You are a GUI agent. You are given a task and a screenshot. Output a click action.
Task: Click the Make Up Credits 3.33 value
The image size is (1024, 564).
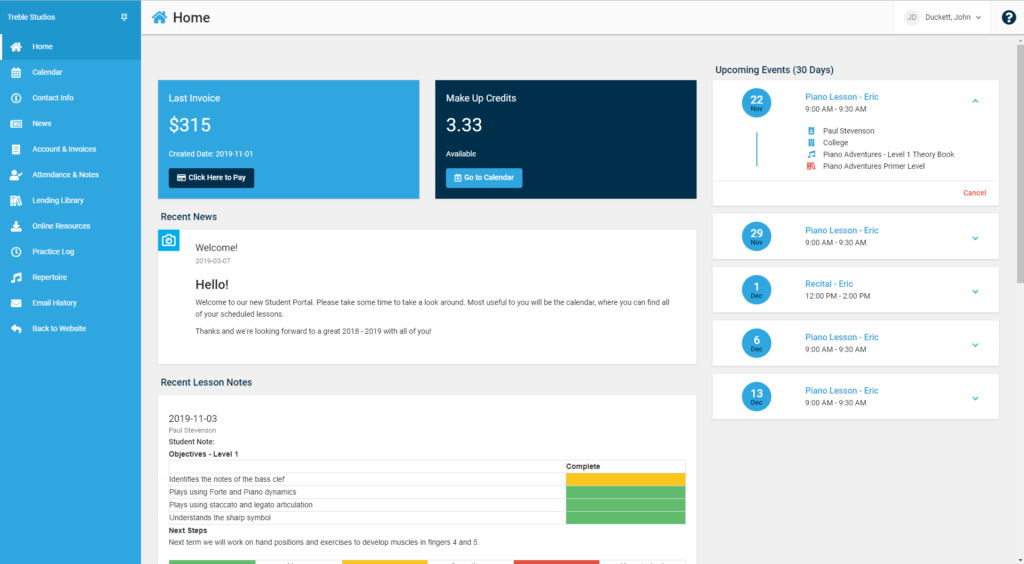[x=464, y=125]
